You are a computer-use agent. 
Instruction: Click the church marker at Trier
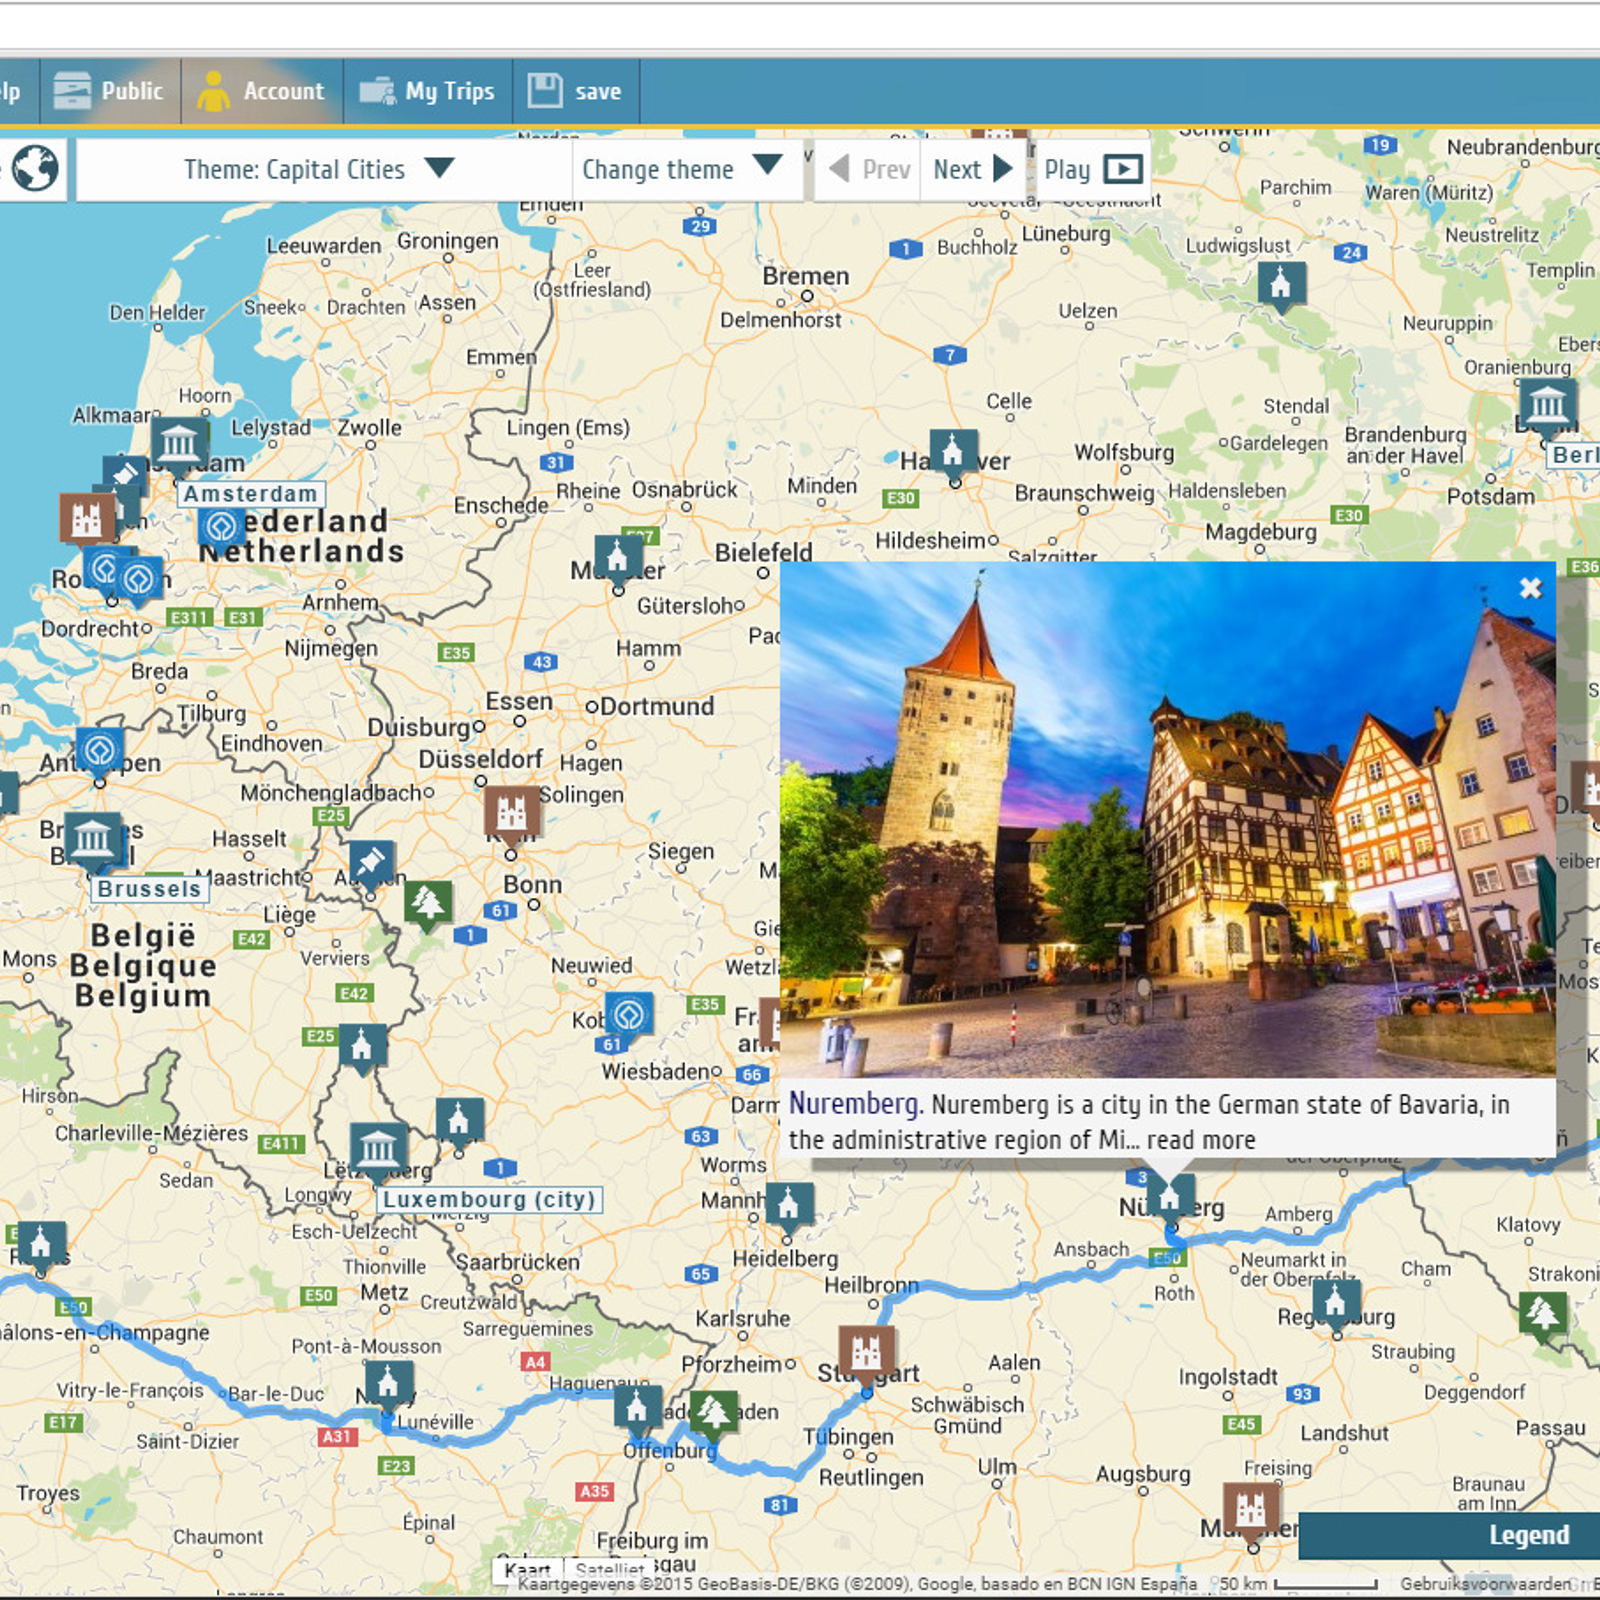point(459,1121)
